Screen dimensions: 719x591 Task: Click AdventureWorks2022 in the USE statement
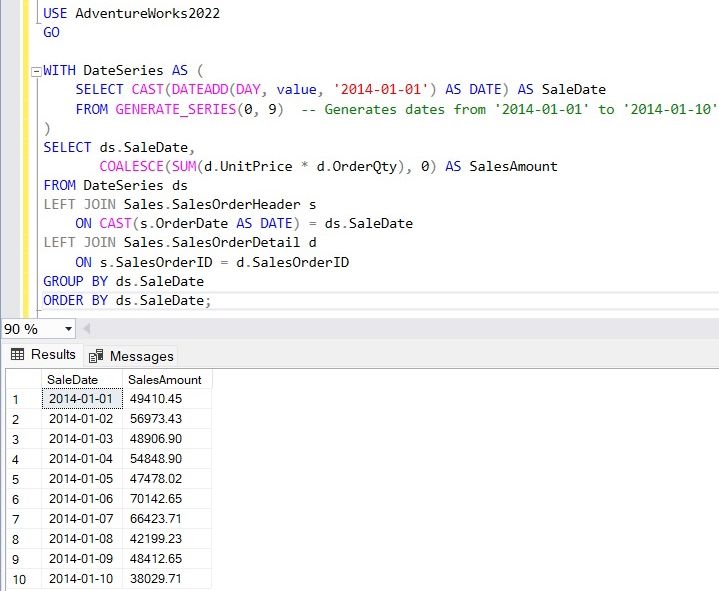click(148, 13)
